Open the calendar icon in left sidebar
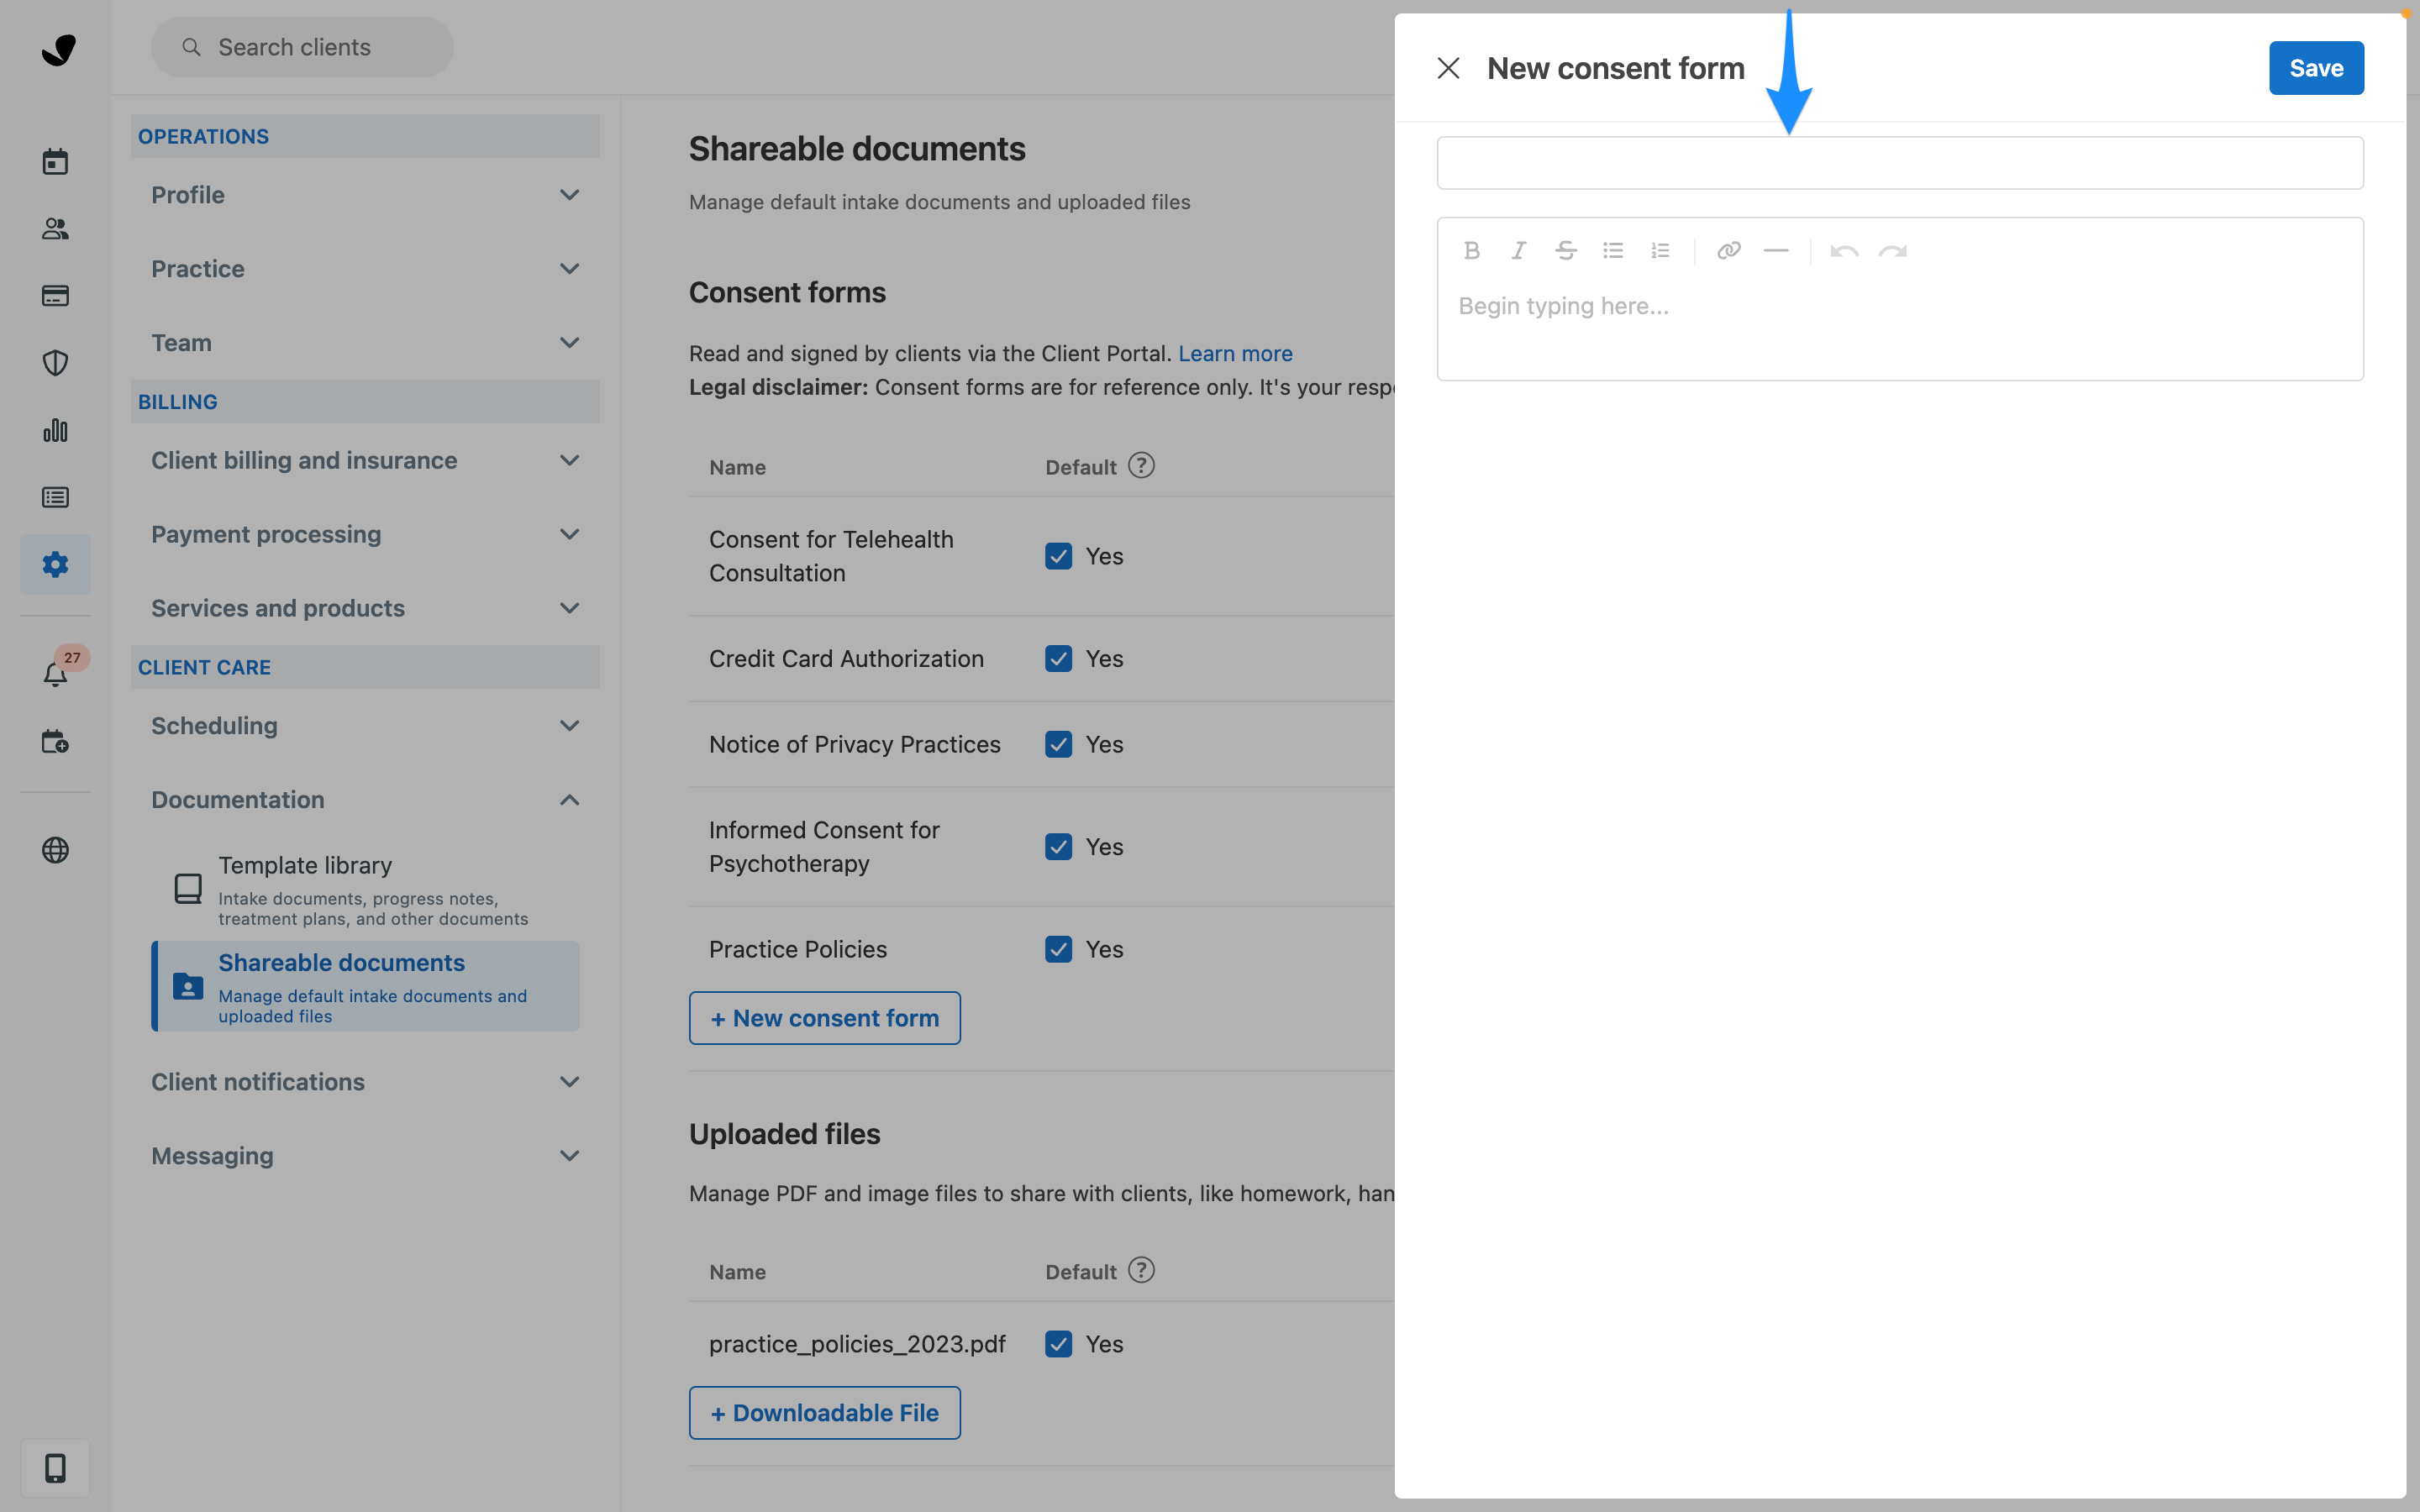 [55, 161]
